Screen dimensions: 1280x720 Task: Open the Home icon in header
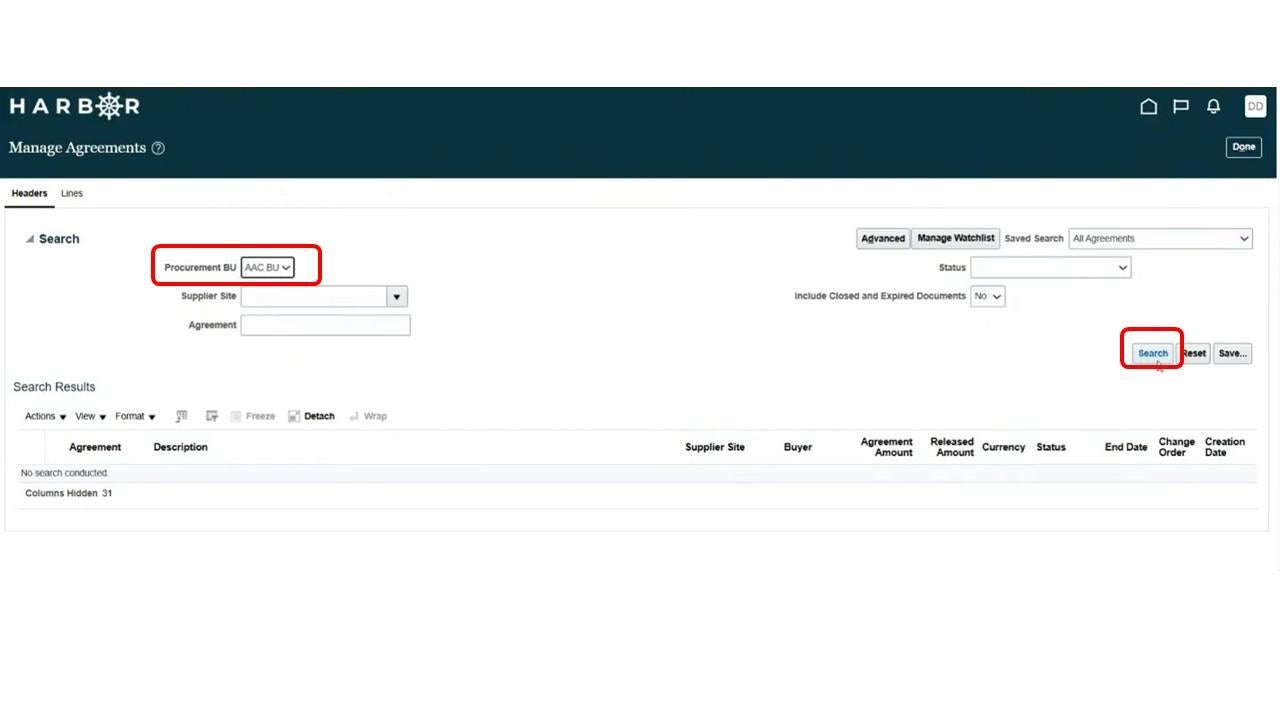1148,106
